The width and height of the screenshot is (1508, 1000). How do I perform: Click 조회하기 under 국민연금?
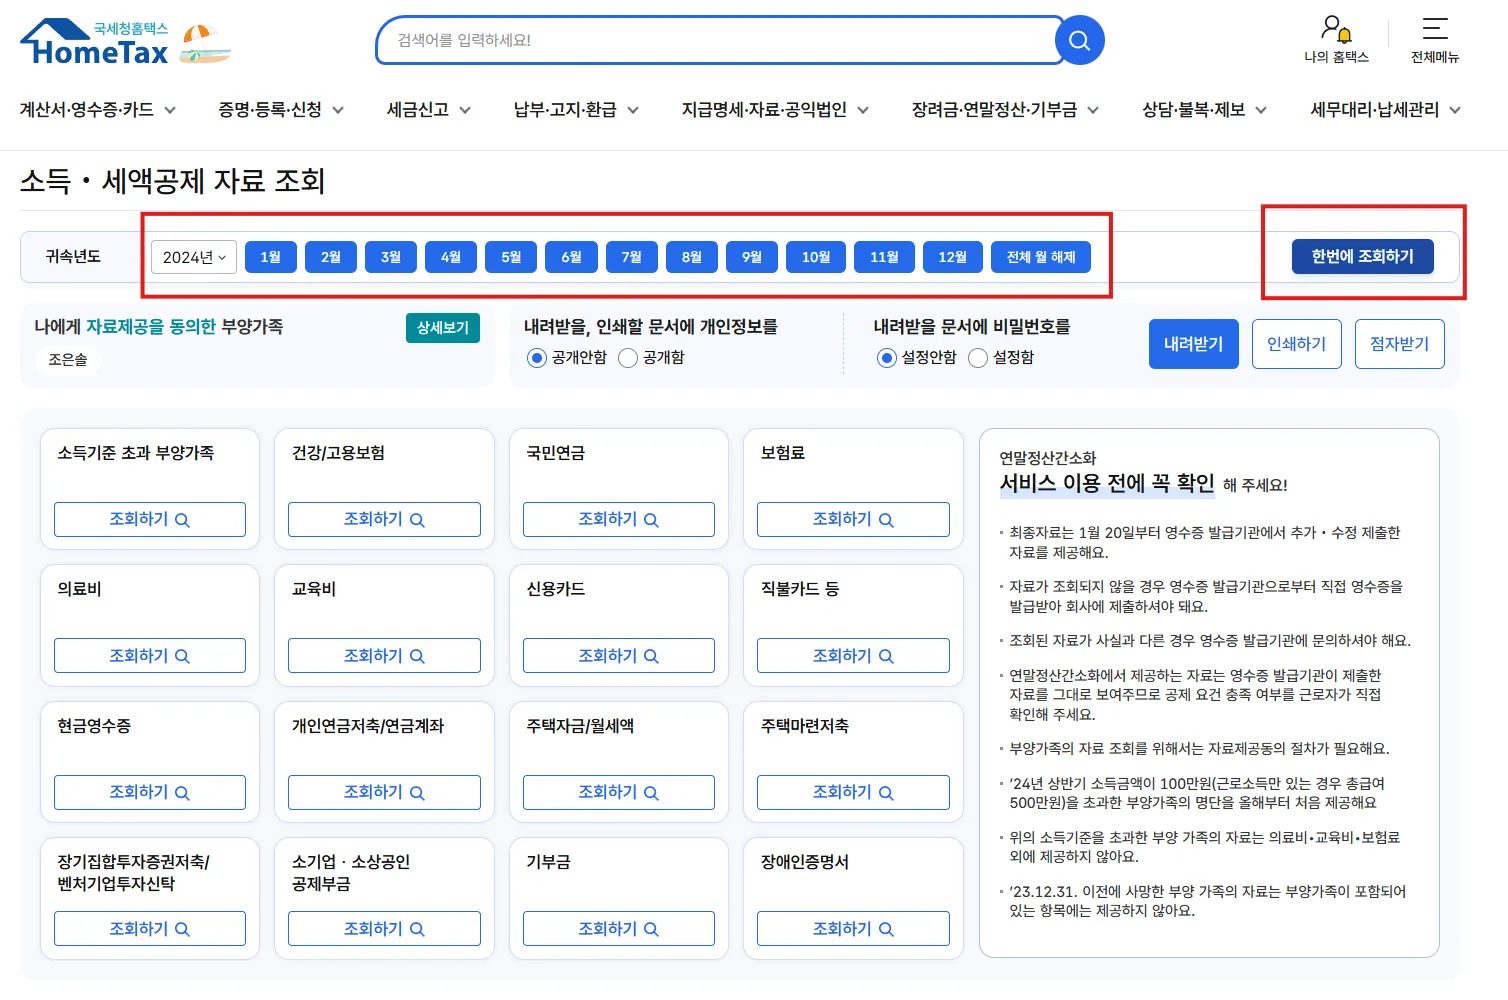tap(619, 519)
